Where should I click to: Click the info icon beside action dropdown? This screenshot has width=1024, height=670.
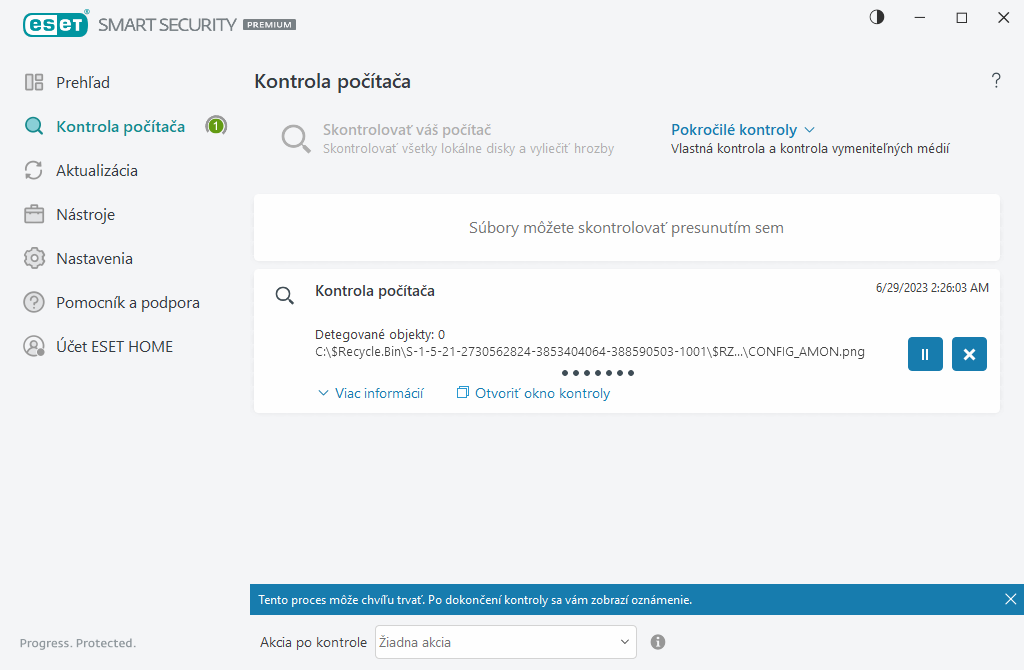(x=658, y=642)
